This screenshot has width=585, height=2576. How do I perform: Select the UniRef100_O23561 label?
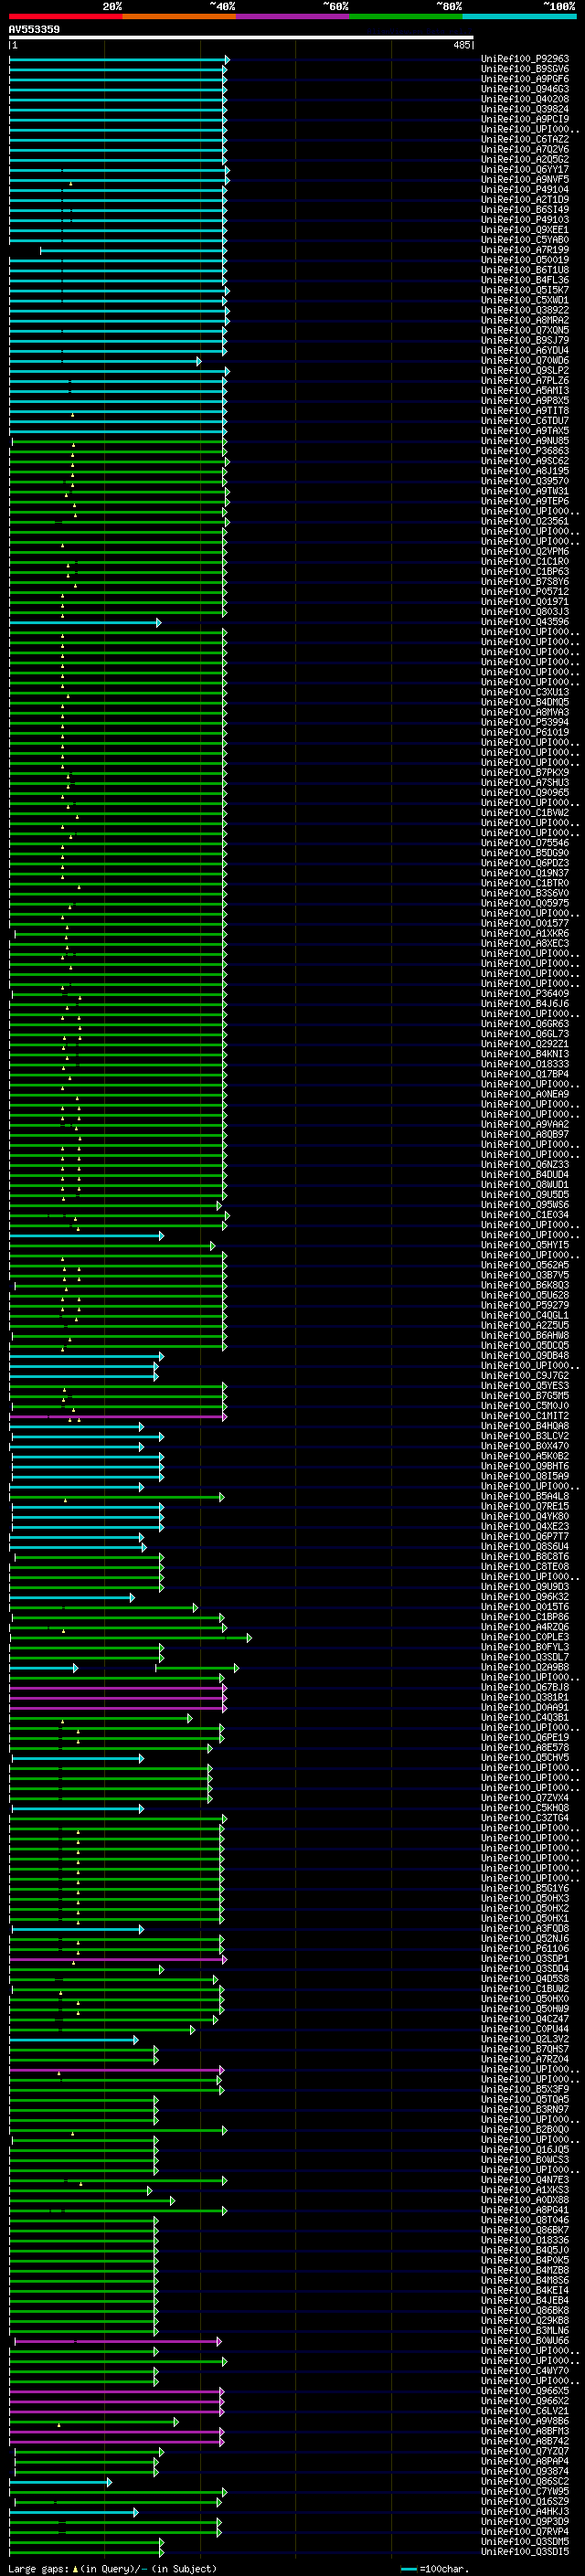pyautogui.click(x=525, y=521)
